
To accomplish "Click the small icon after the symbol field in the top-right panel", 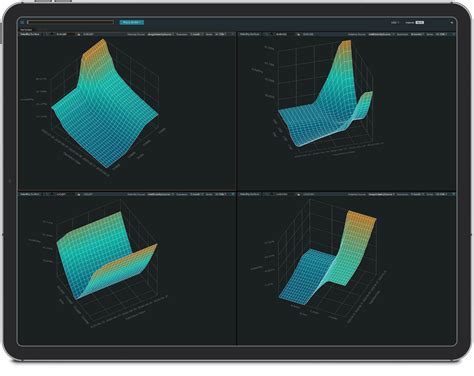I will pyautogui.click(x=299, y=34).
